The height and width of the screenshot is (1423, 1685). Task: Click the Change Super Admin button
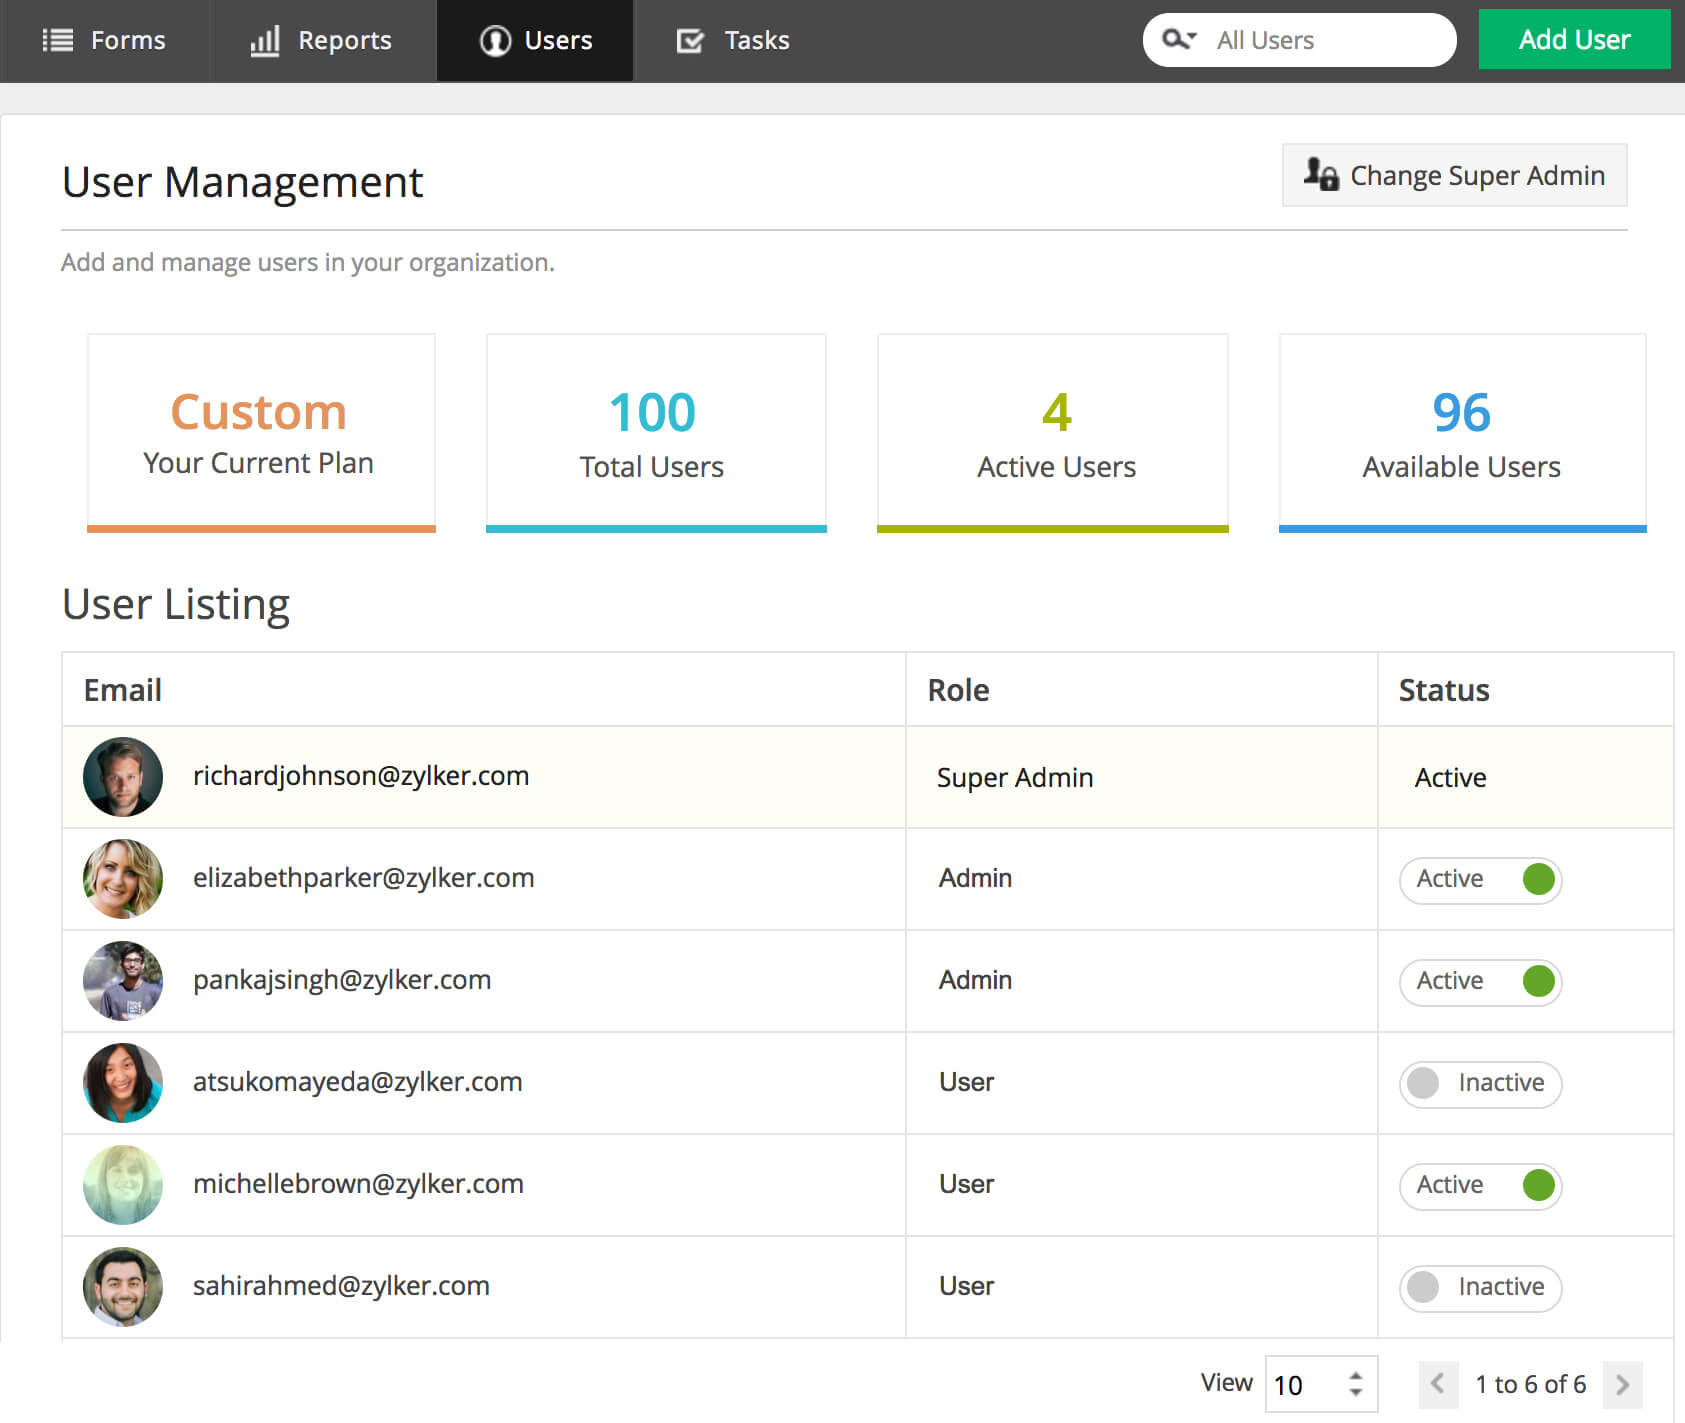1454,175
